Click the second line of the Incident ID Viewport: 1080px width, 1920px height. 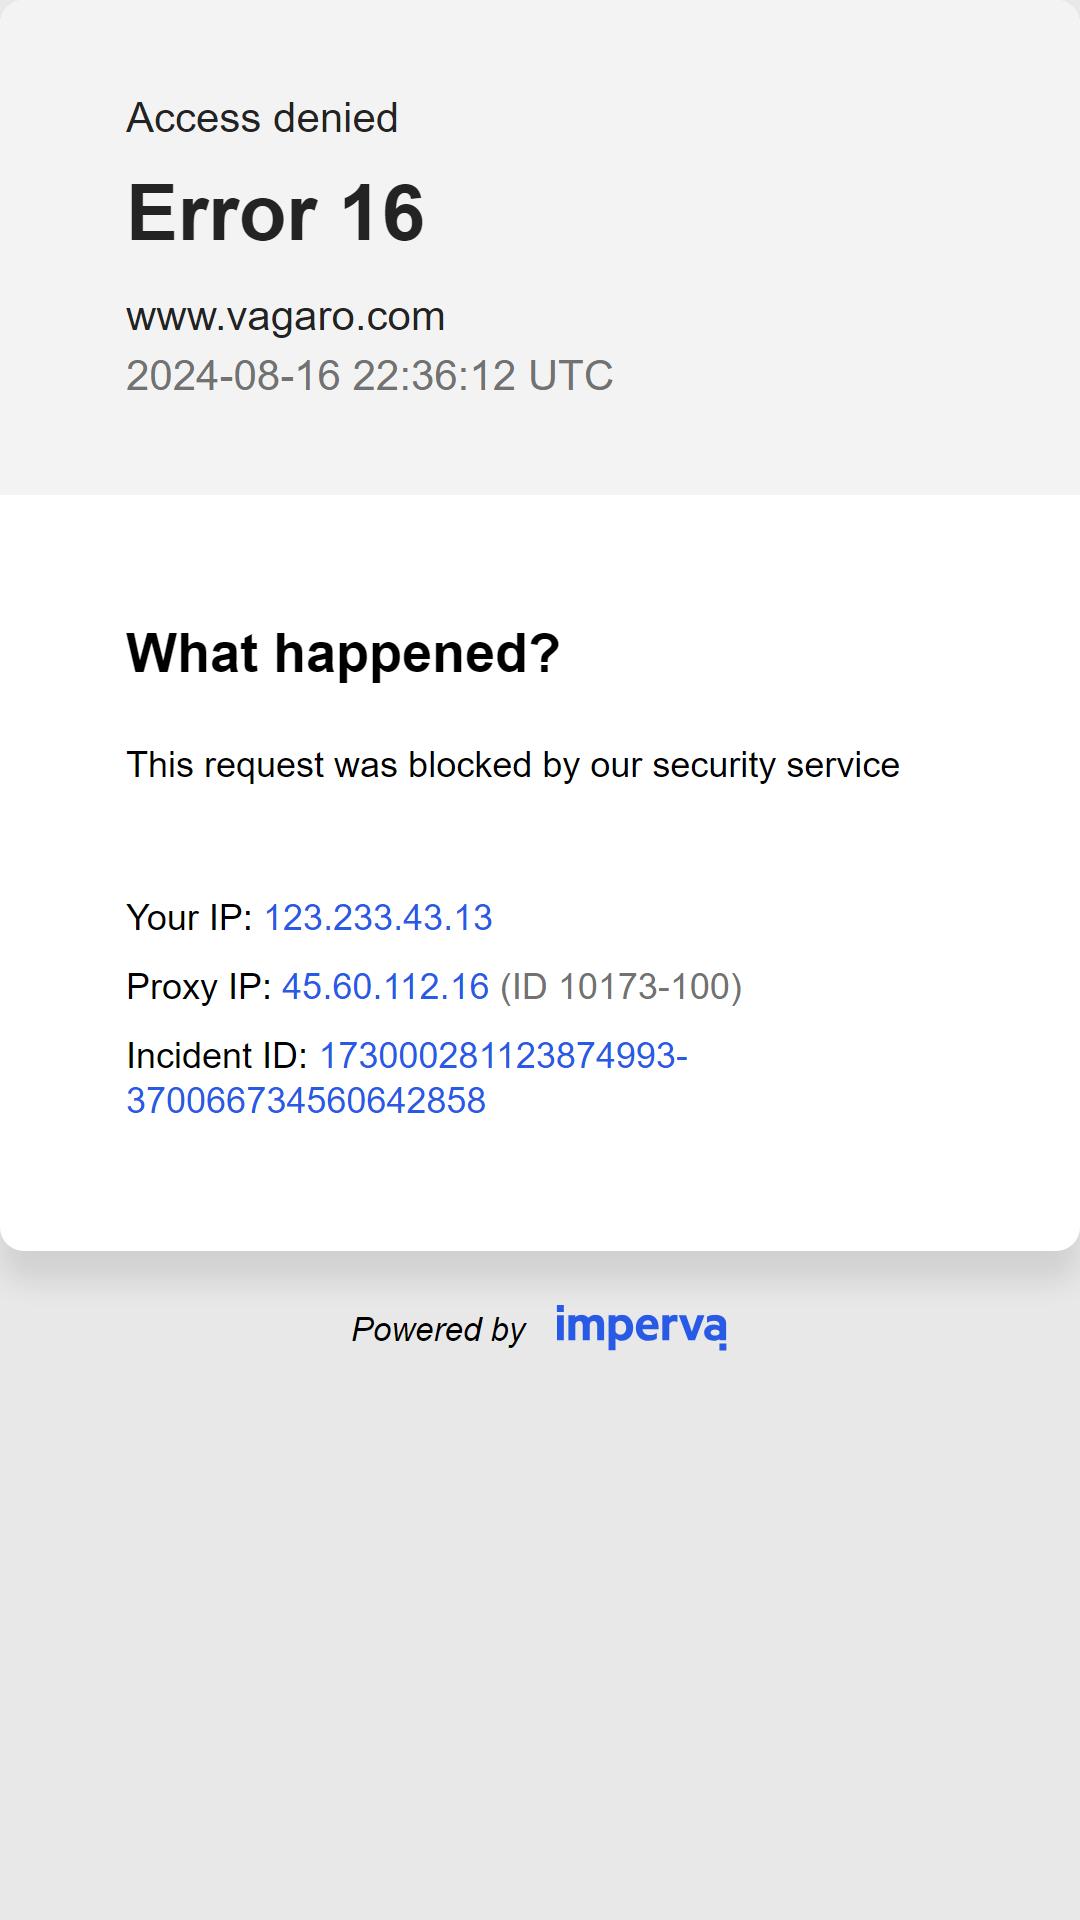306,1100
